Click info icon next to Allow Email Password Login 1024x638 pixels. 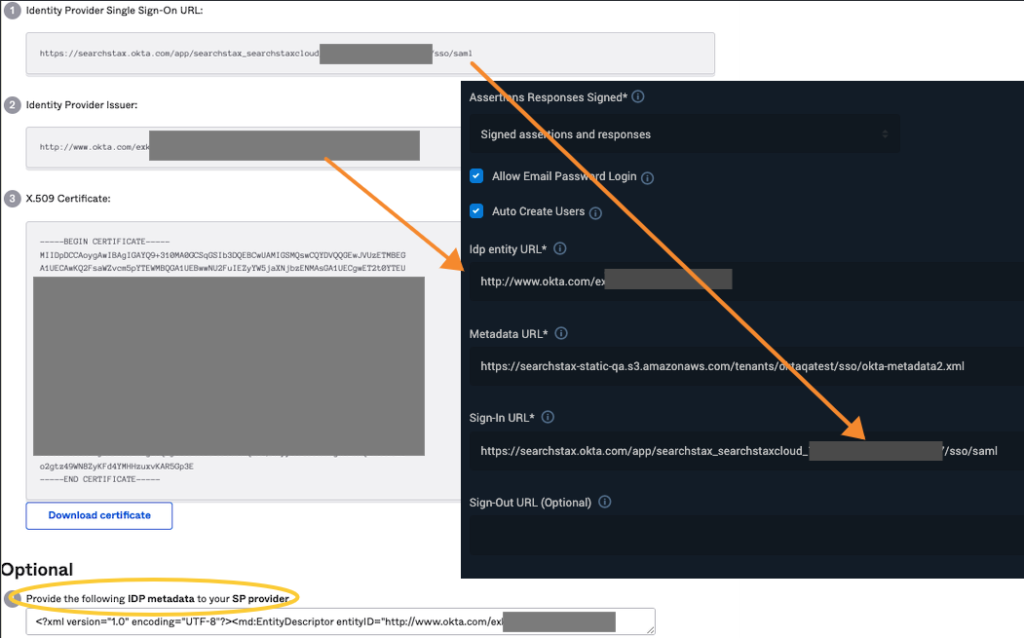(647, 178)
